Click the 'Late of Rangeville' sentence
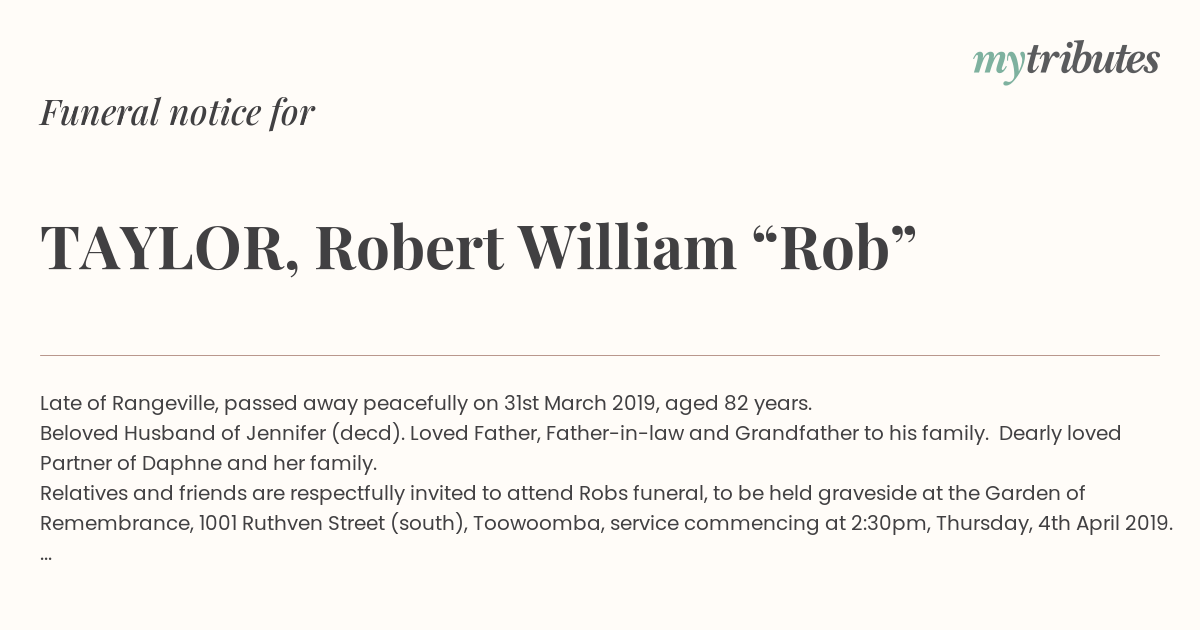This screenshot has height=630, width=1200. [x=426, y=404]
